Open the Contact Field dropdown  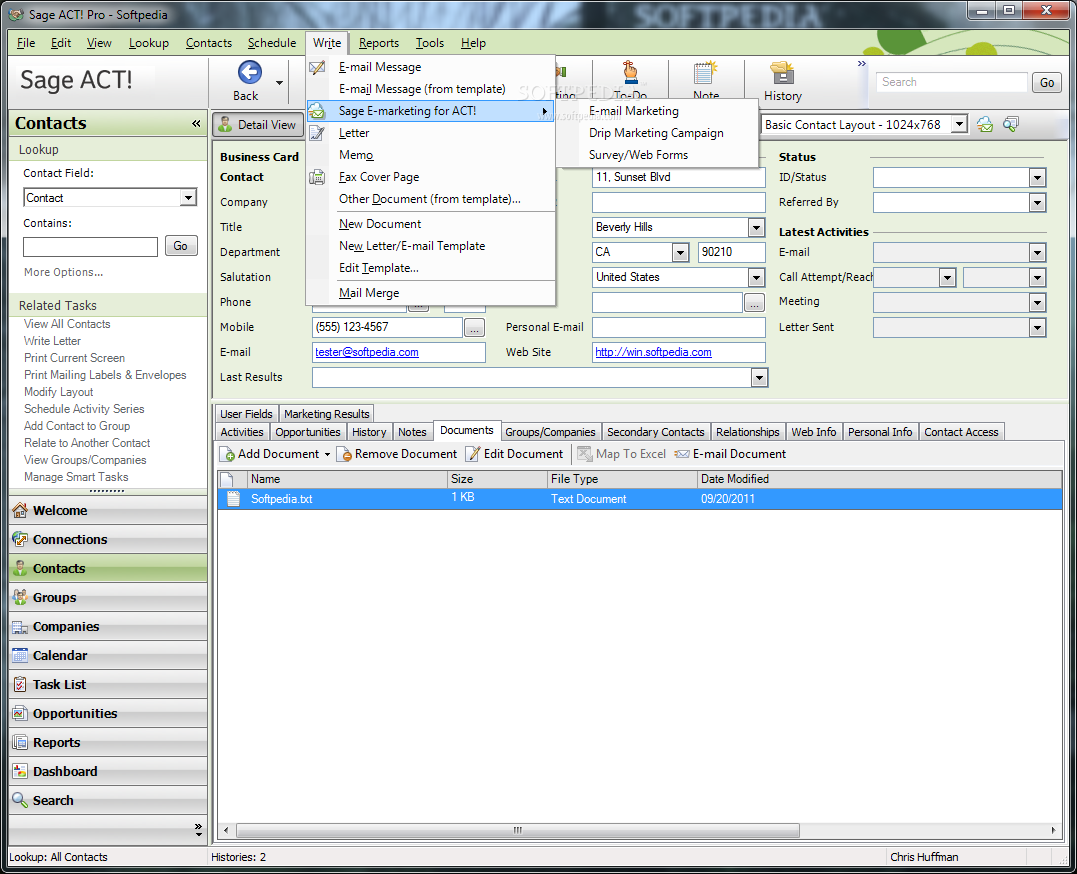188,198
